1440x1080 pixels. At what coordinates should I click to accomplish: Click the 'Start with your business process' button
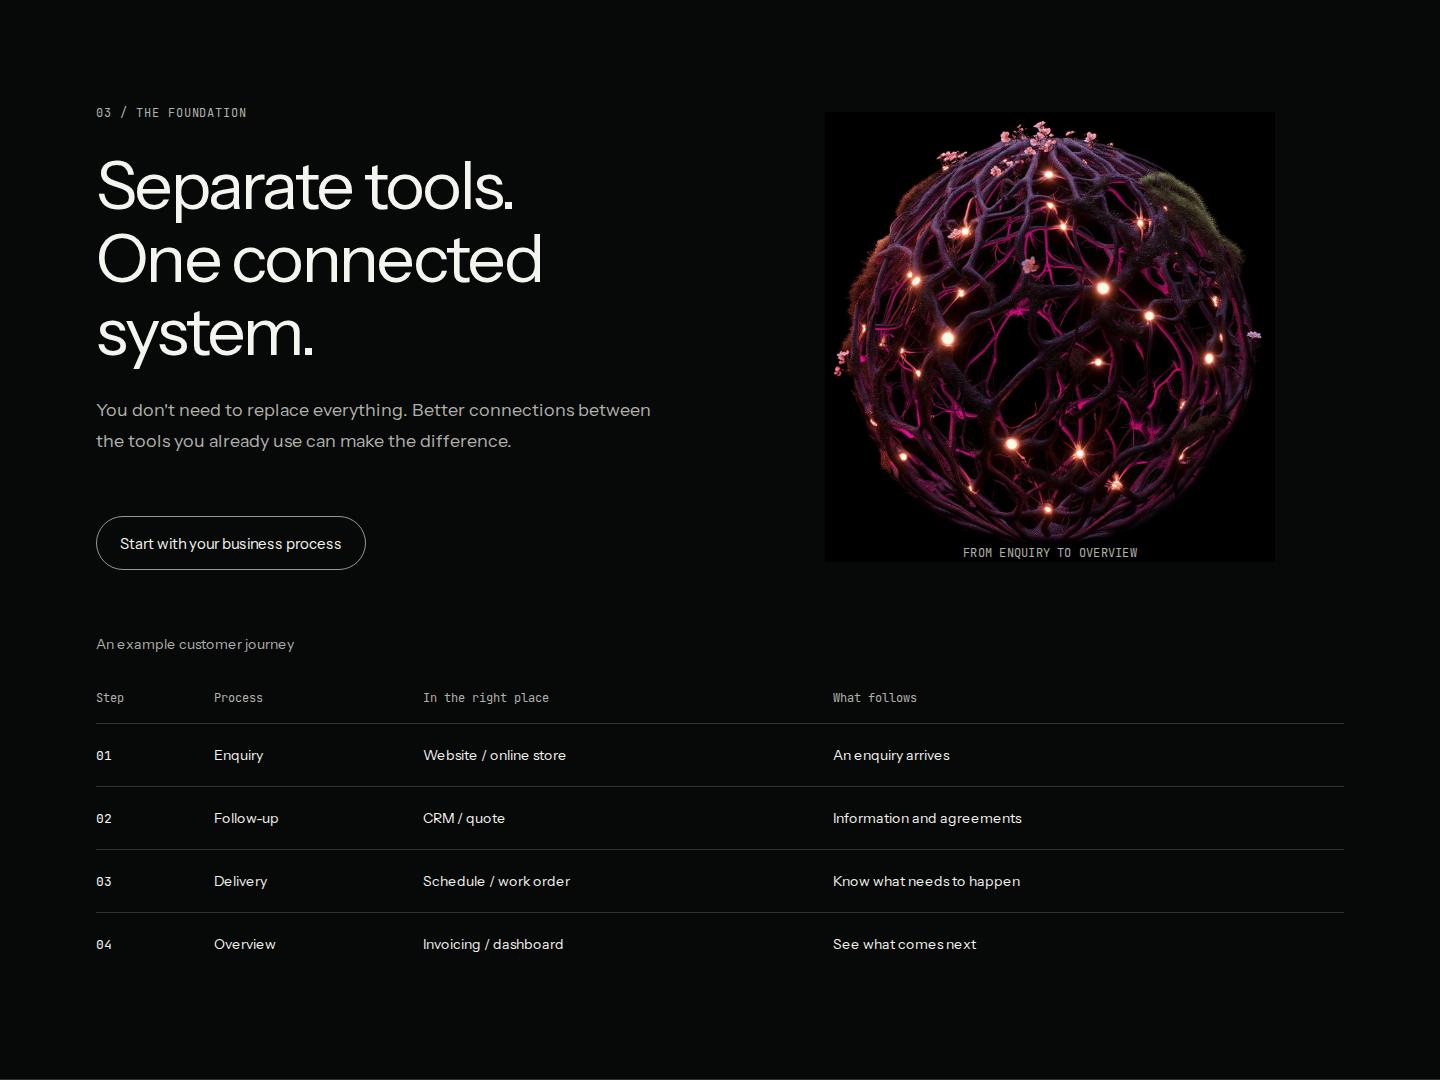231,543
